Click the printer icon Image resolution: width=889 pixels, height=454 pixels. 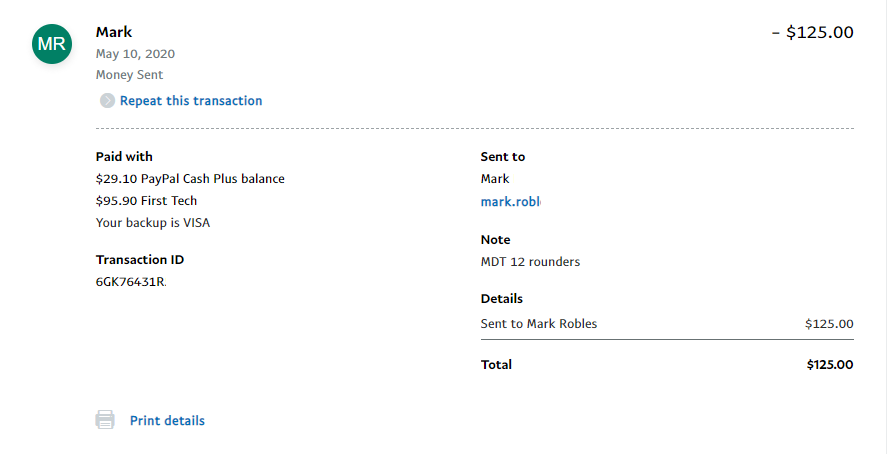[x=105, y=420]
